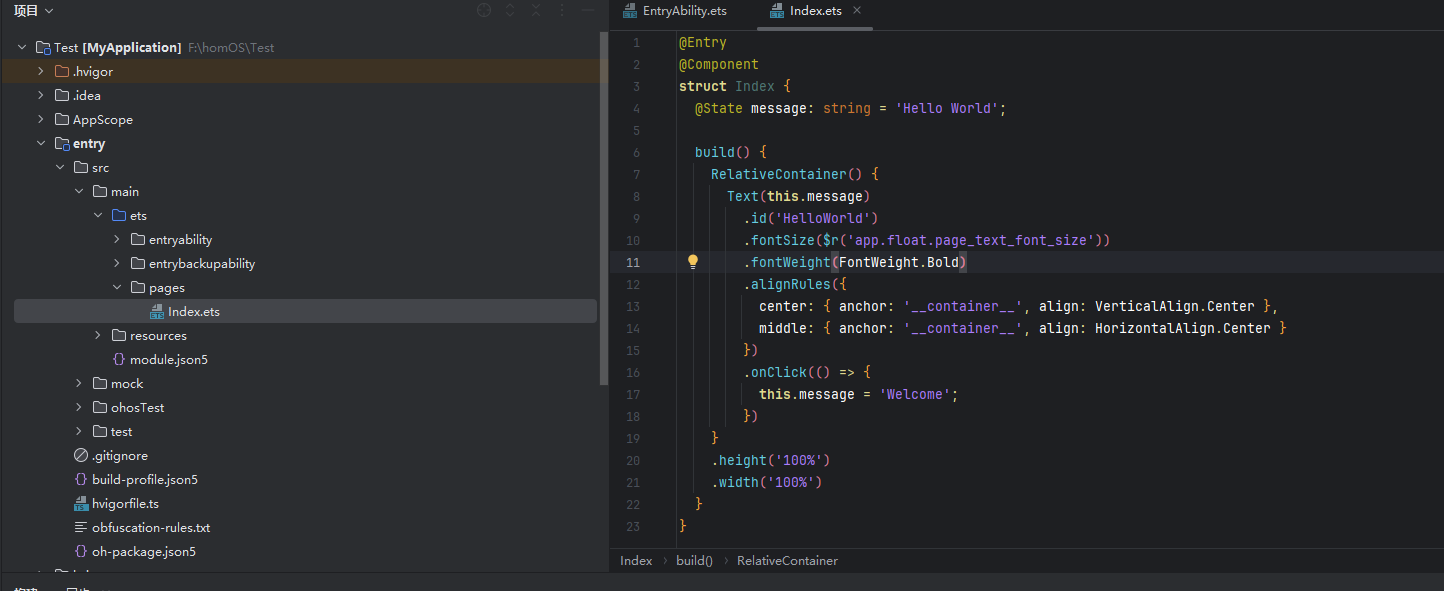This screenshot has height=591, width=1444.
Task: Click the Collapse All icon in project panel
Action: [x=536, y=10]
